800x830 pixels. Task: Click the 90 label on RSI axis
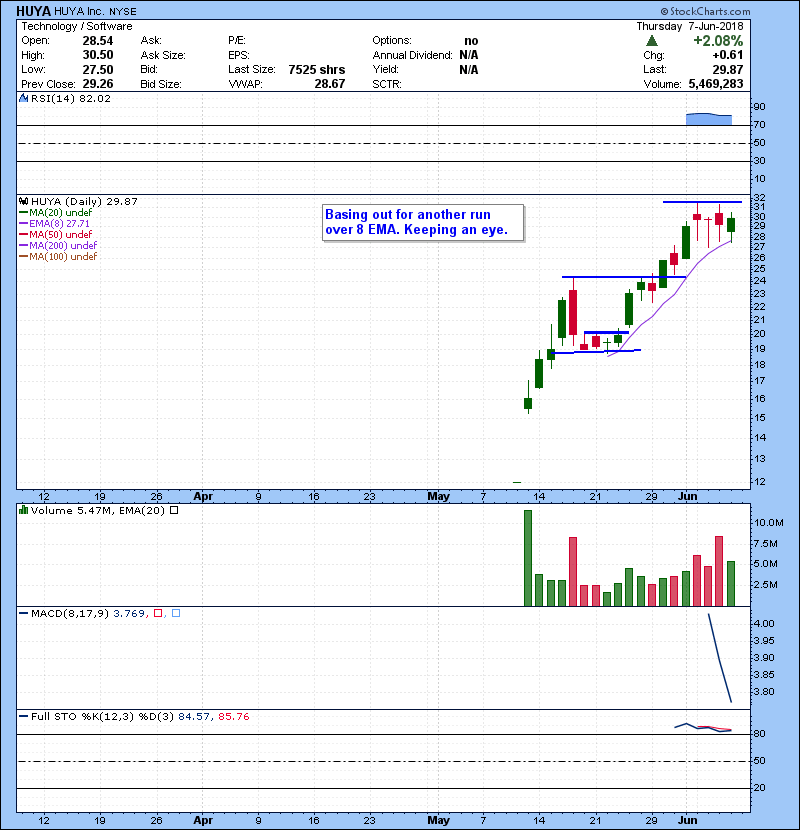(759, 107)
